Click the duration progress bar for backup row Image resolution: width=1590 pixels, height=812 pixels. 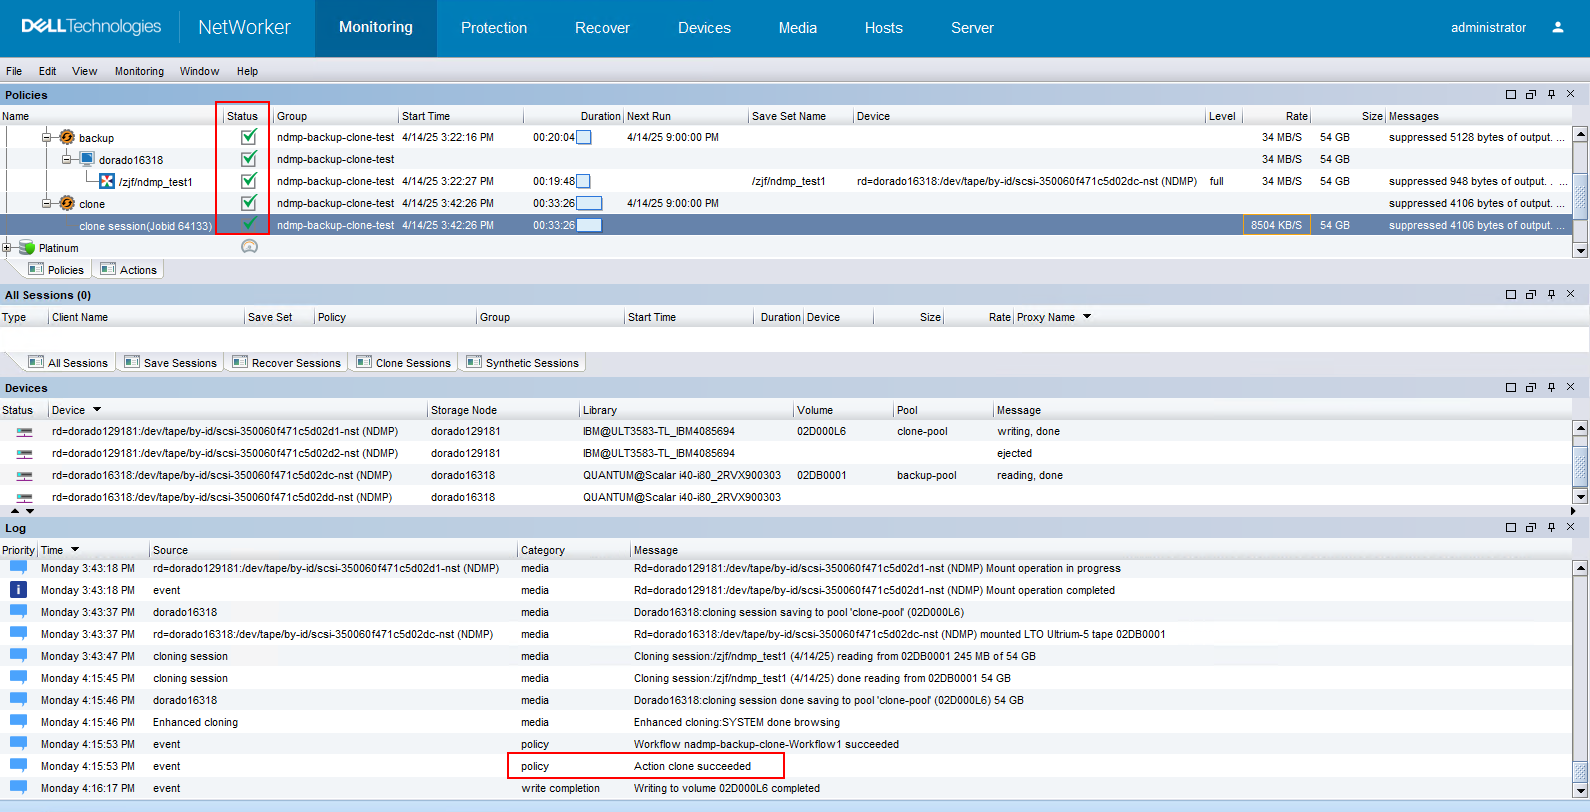[584, 137]
